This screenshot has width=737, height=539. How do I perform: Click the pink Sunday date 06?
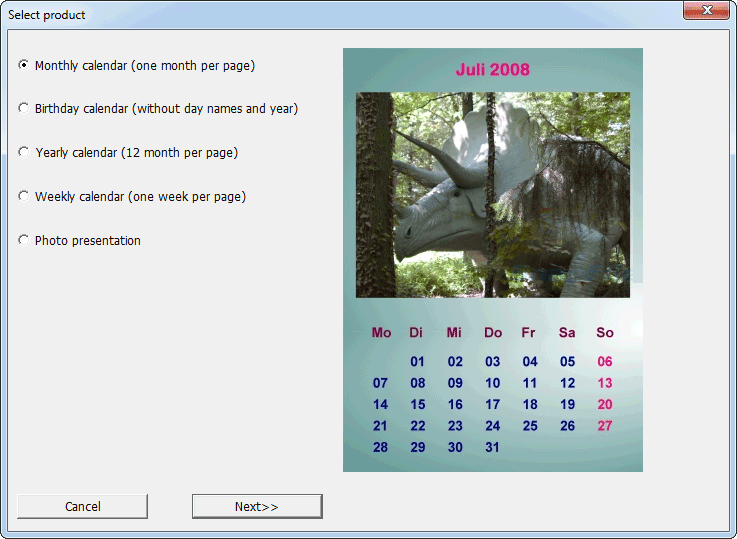pyautogui.click(x=605, y=362)
